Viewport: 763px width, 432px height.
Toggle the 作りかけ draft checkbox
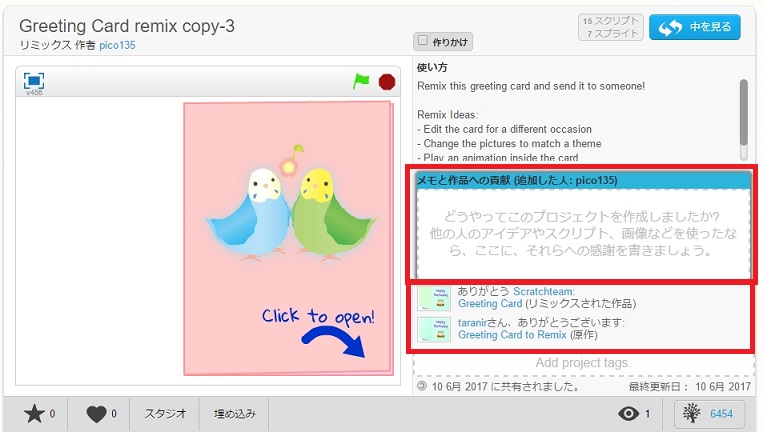[x=423, y=40]
